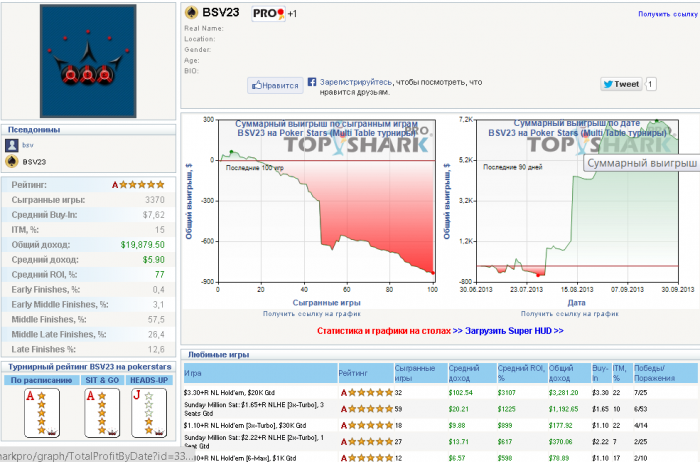Click the Любимые игры section header

pyautogui.click(x=218, y=355)
